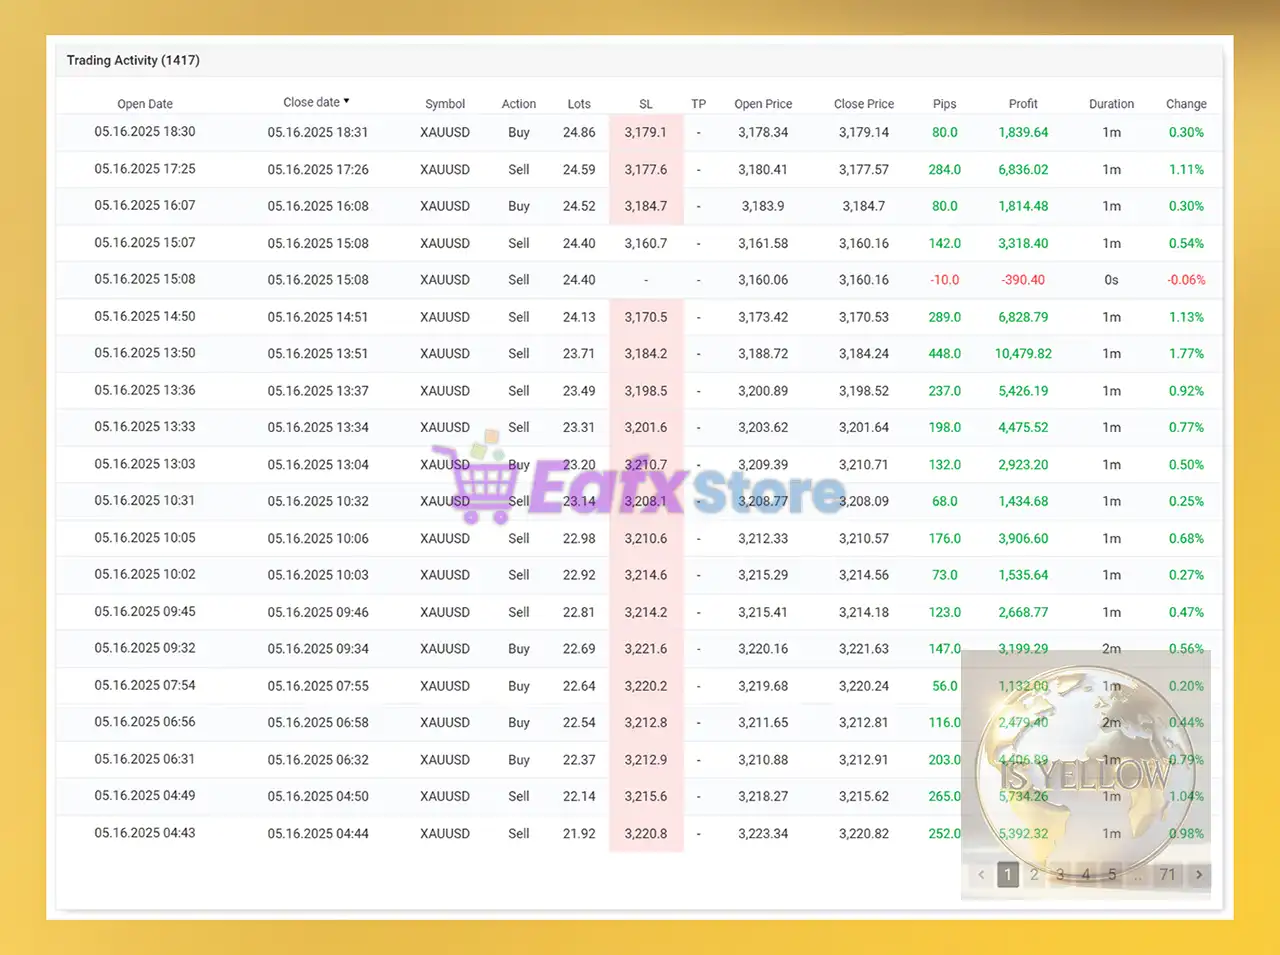Click open date 05.16.2025 07:54
Image resolution: width=1280 pixels, height=955 pixels.
[145, 685]
